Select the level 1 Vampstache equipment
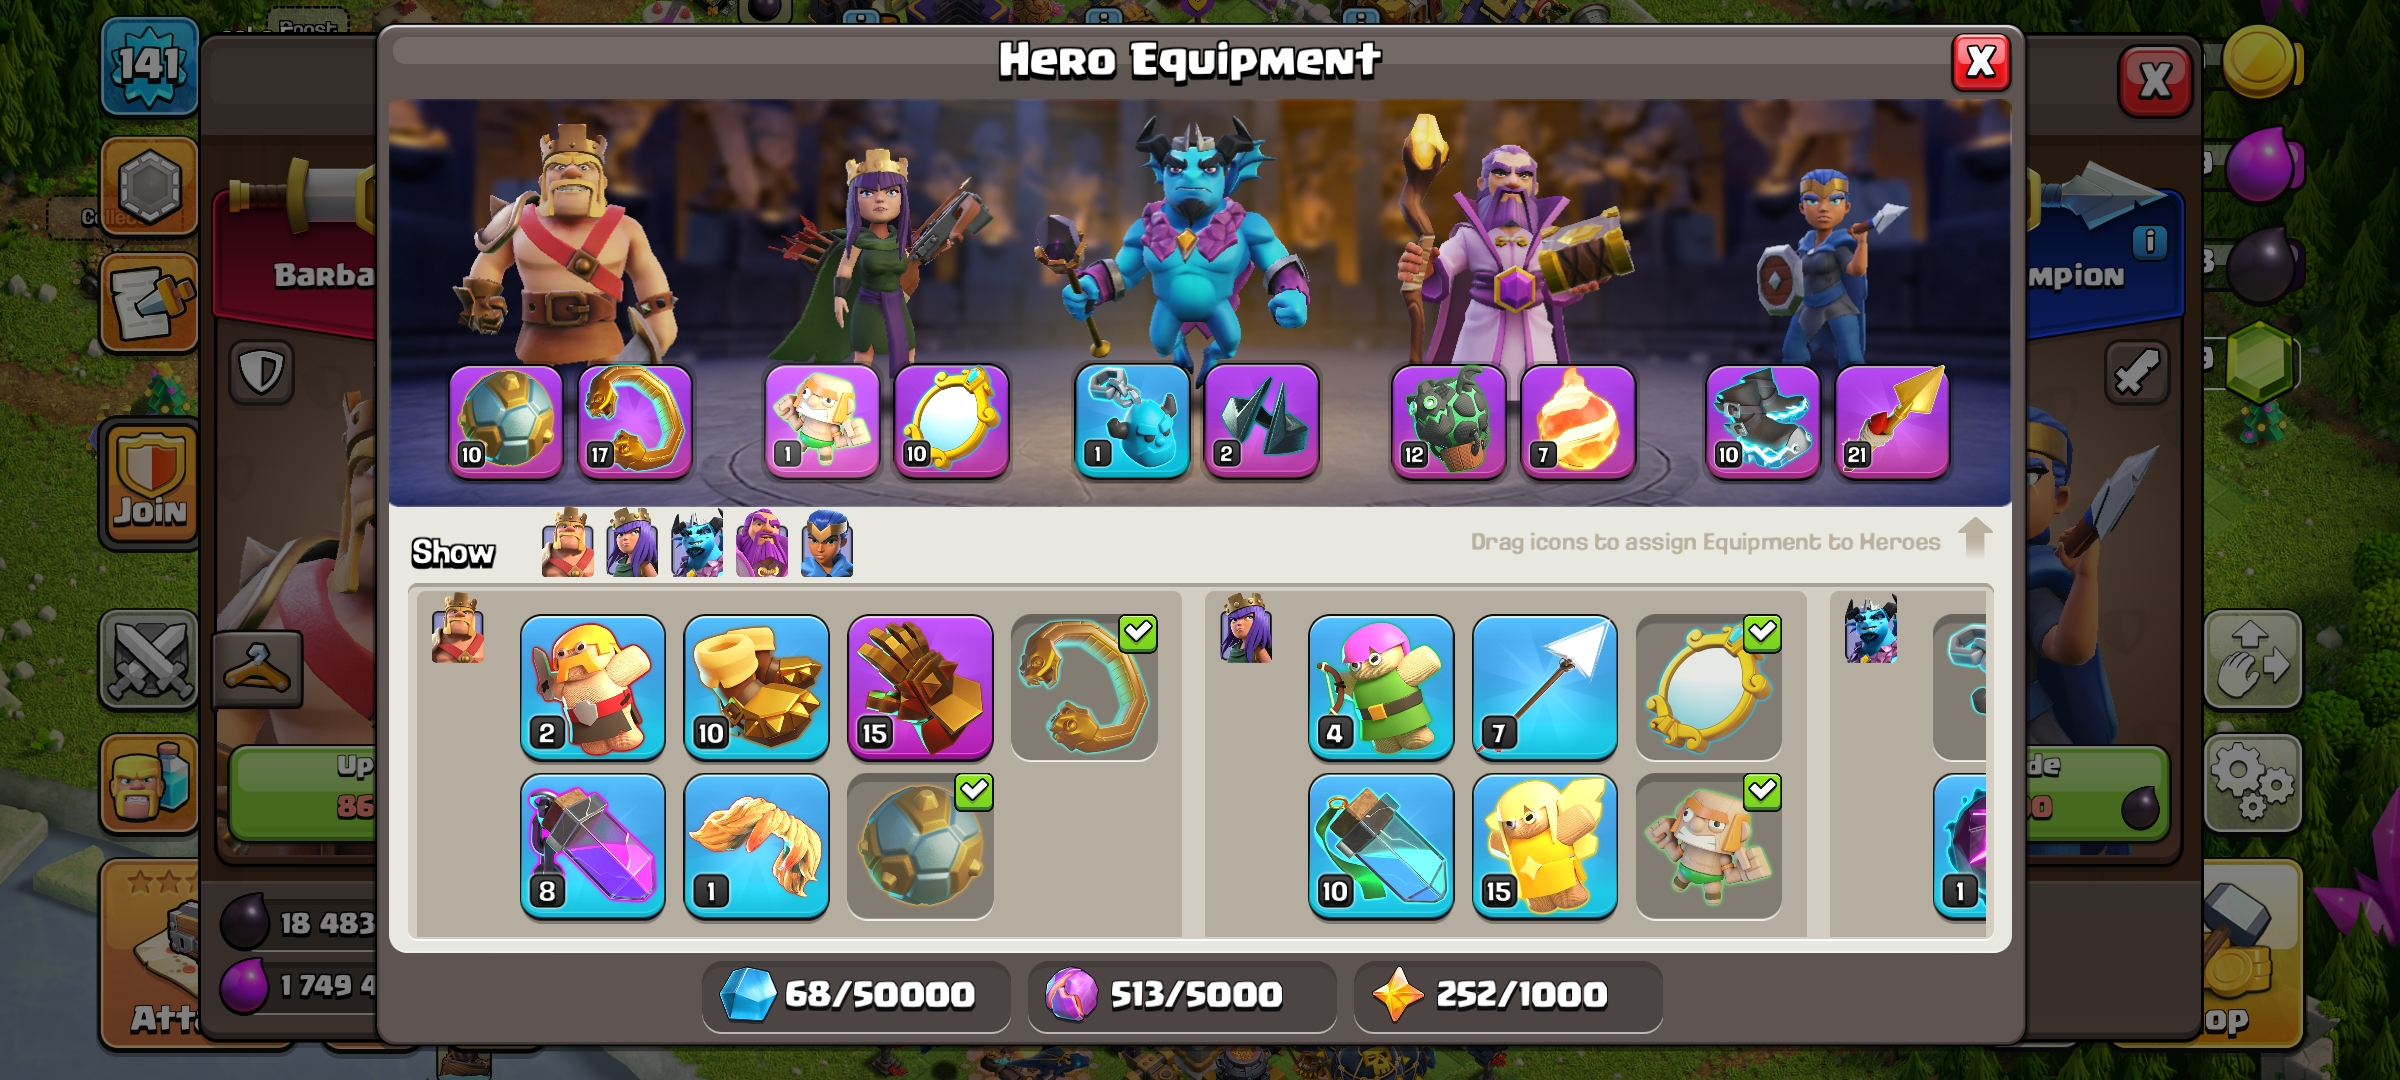Screen dimensions: 2400x1080 756,846
